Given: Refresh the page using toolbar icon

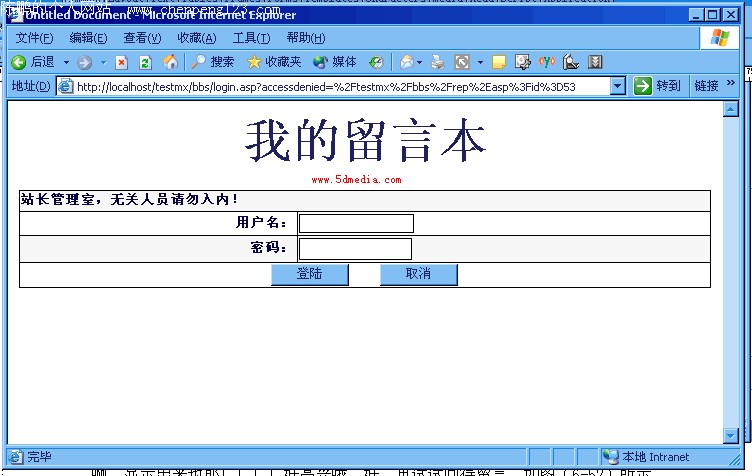Looking at the screenshot, I should pos(146,62).
